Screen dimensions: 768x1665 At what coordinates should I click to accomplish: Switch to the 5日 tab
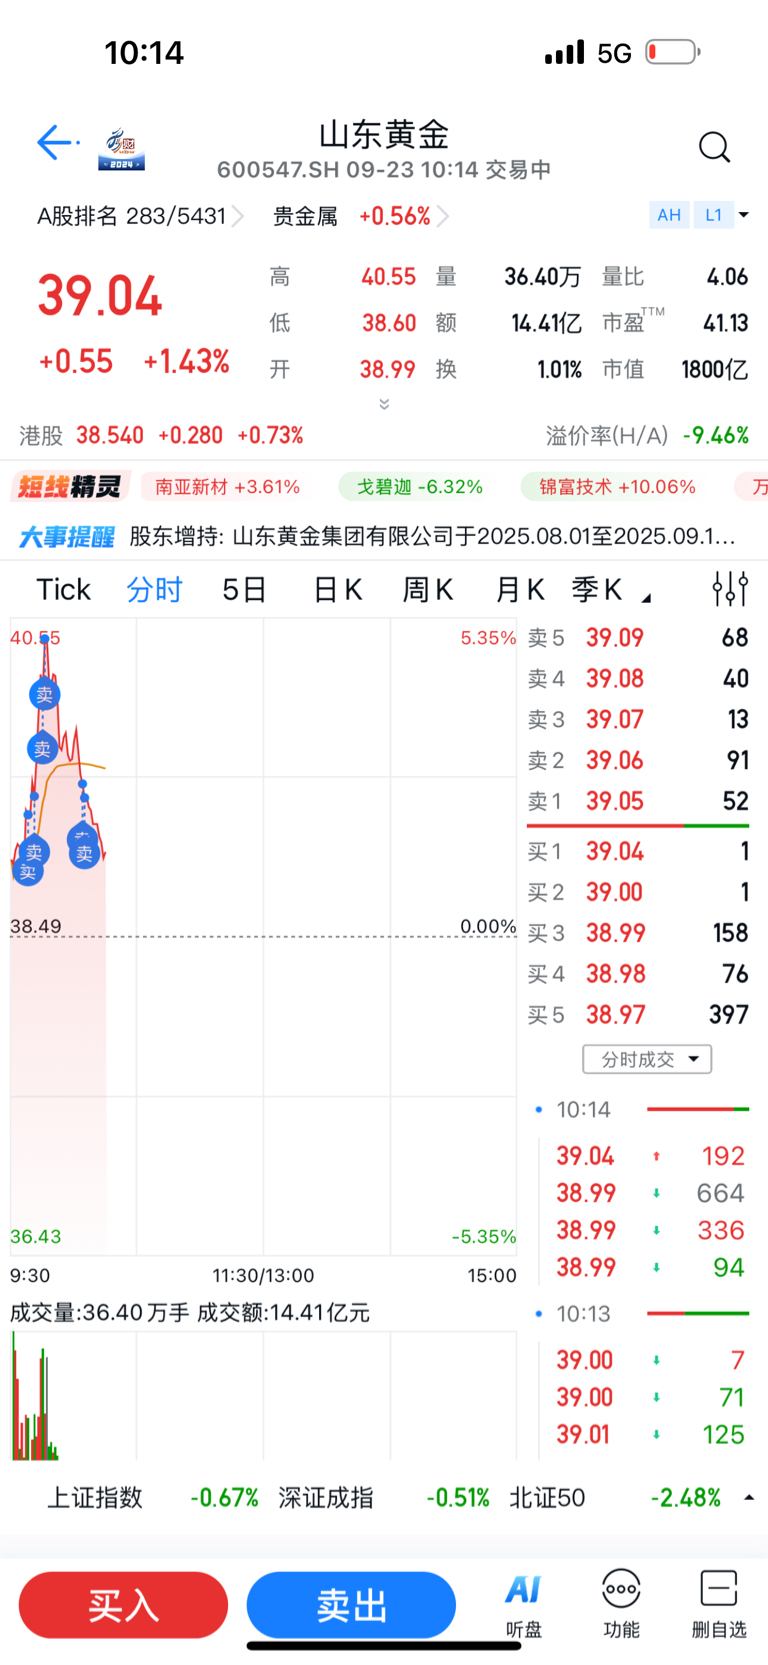pyautogui.click(x=244, y=590)
